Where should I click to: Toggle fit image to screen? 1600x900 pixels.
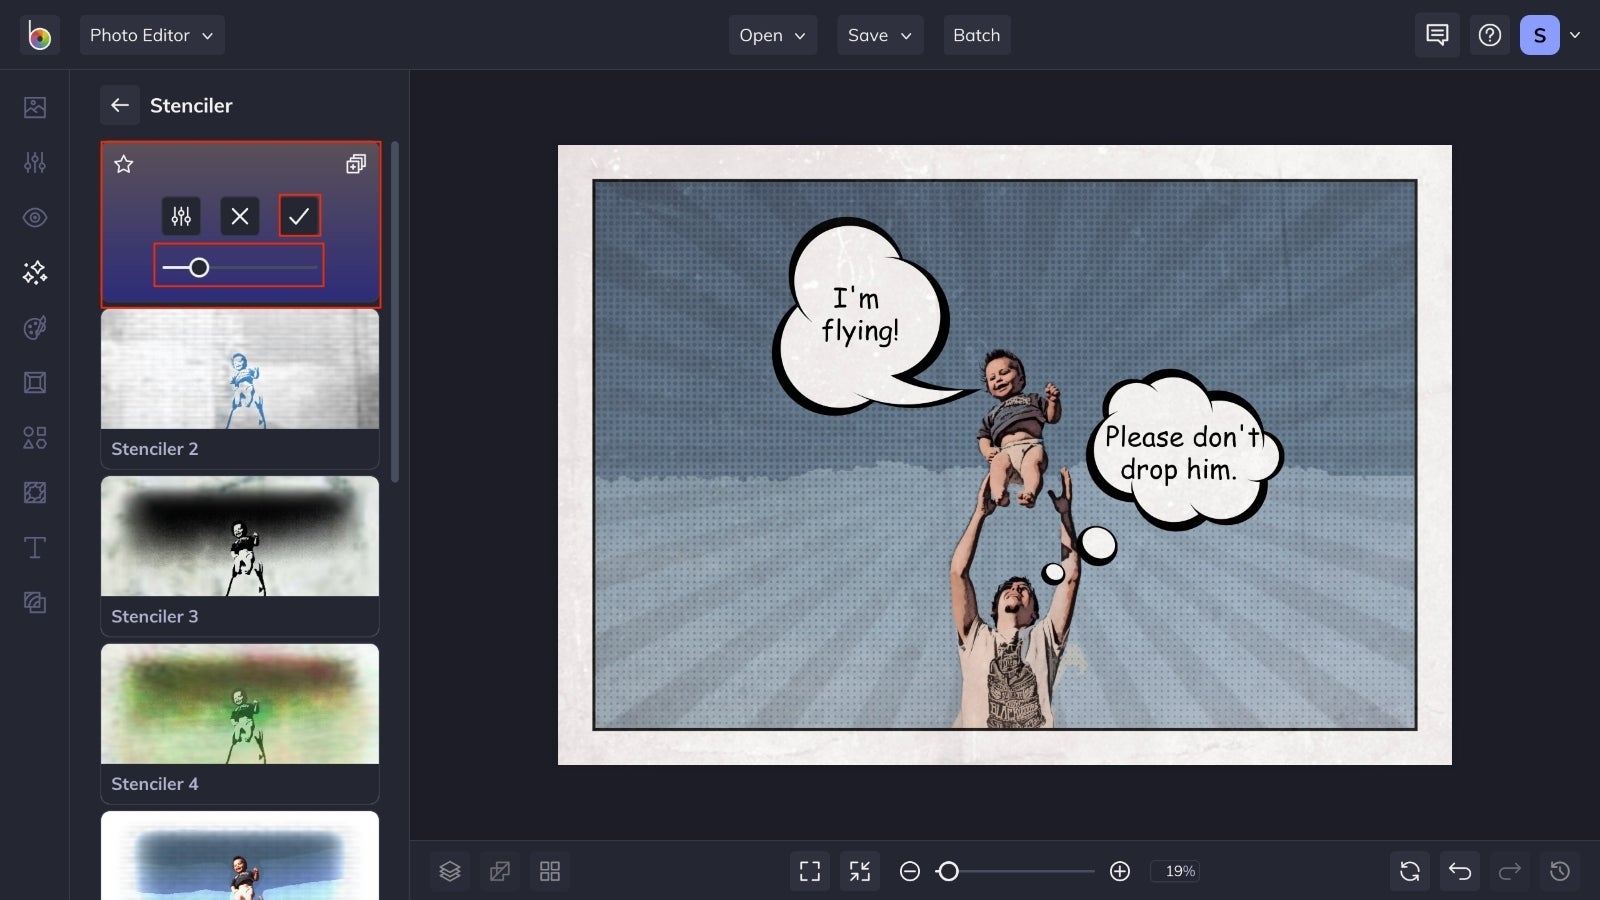[x=859, y=870]
